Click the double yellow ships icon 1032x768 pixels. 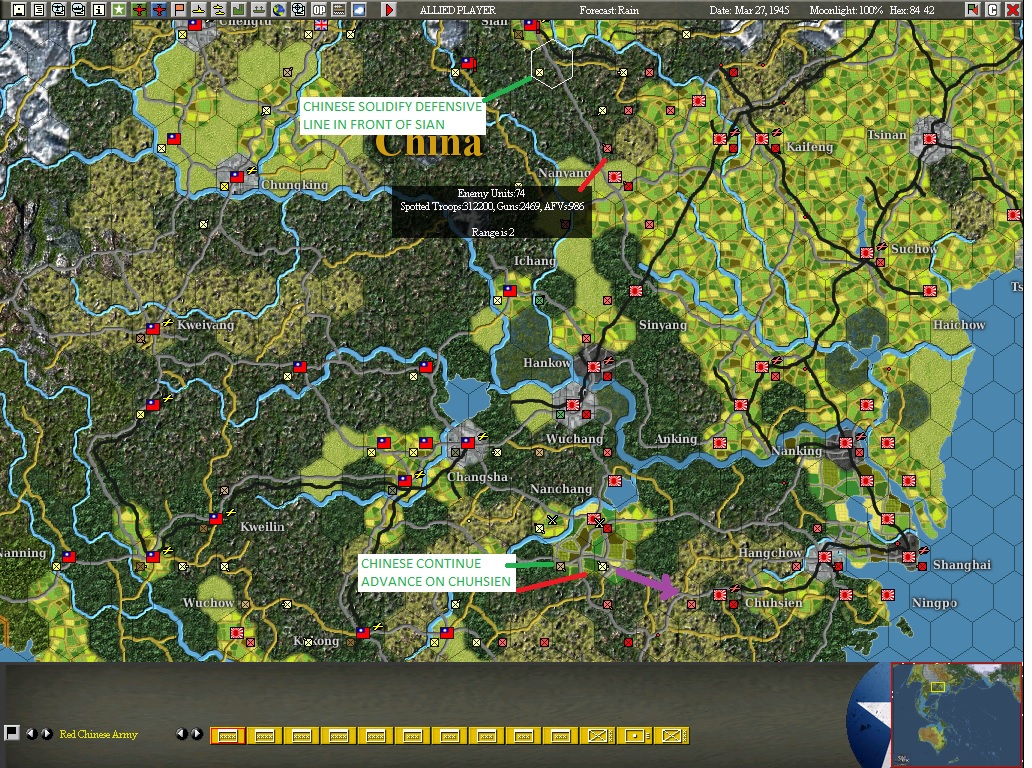[219, 9]
